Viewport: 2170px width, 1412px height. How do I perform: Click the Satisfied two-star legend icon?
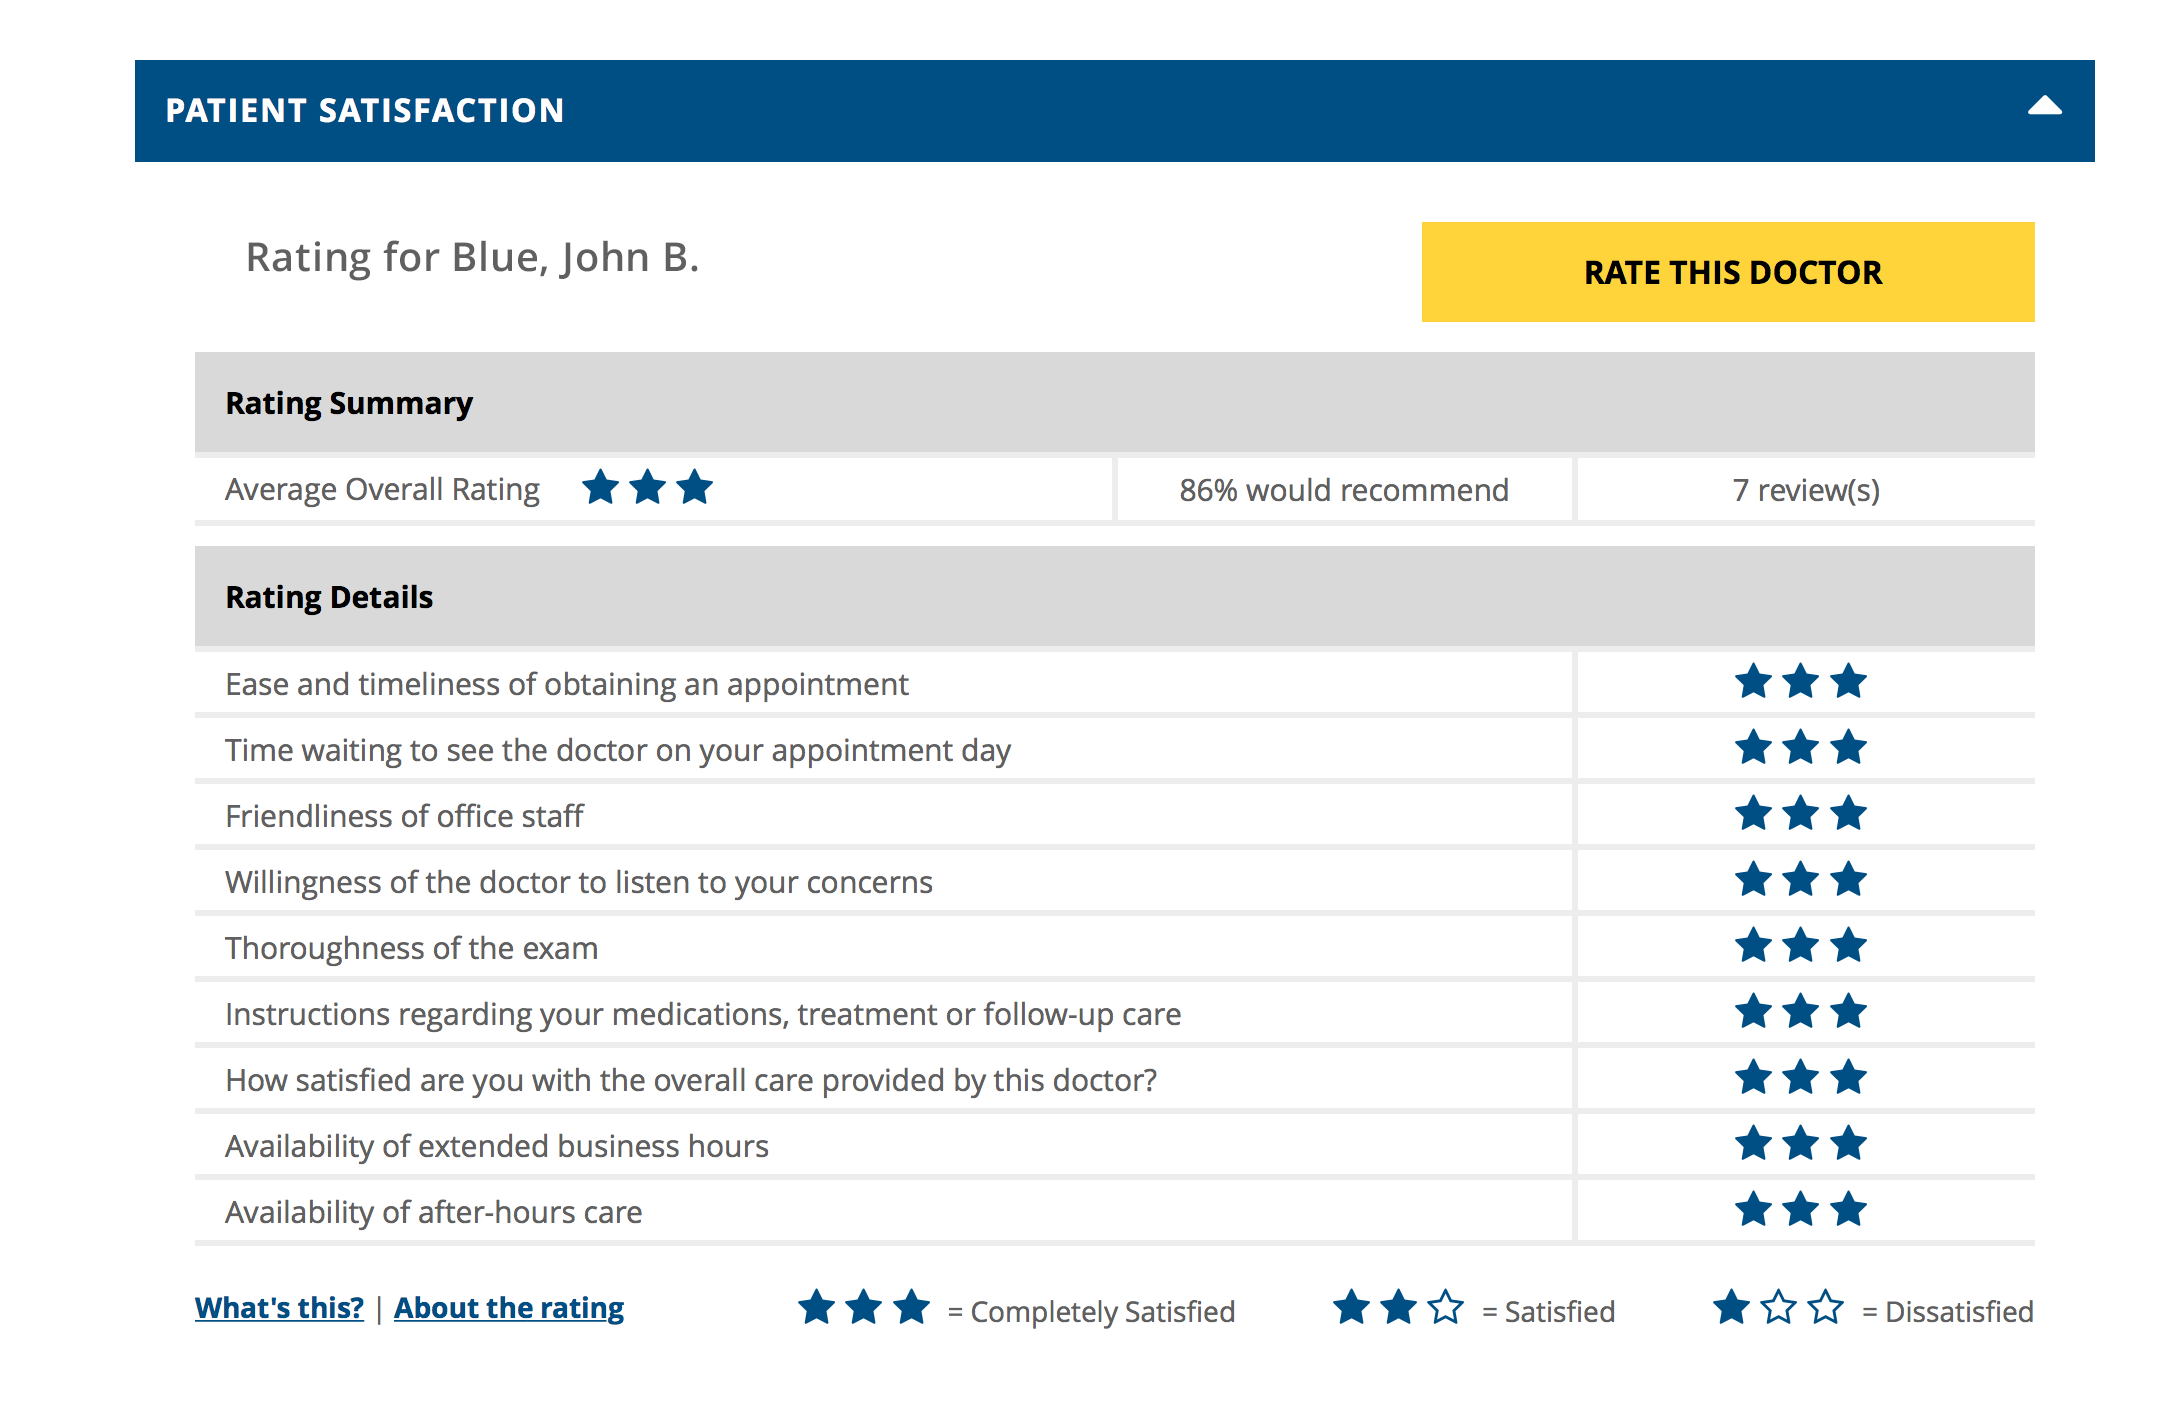(x=1398, y=1308)
